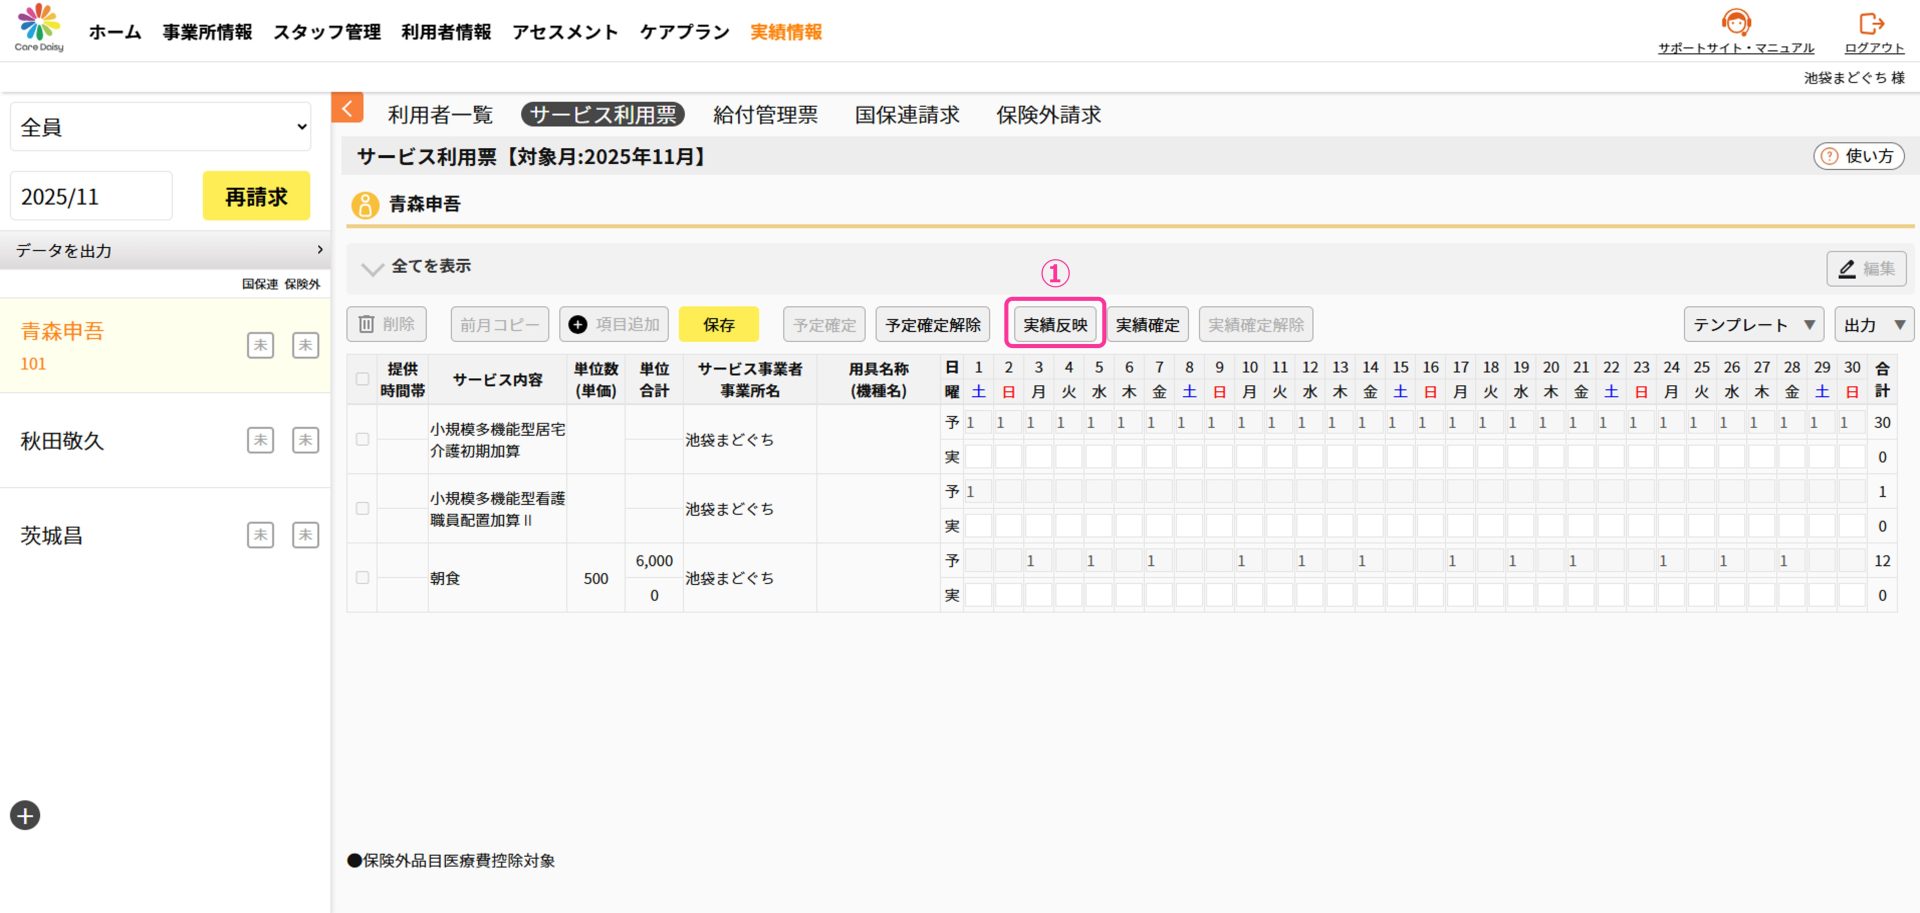Check the 朝食 row checkbox
1920x913 pixels.
(362, 578)
